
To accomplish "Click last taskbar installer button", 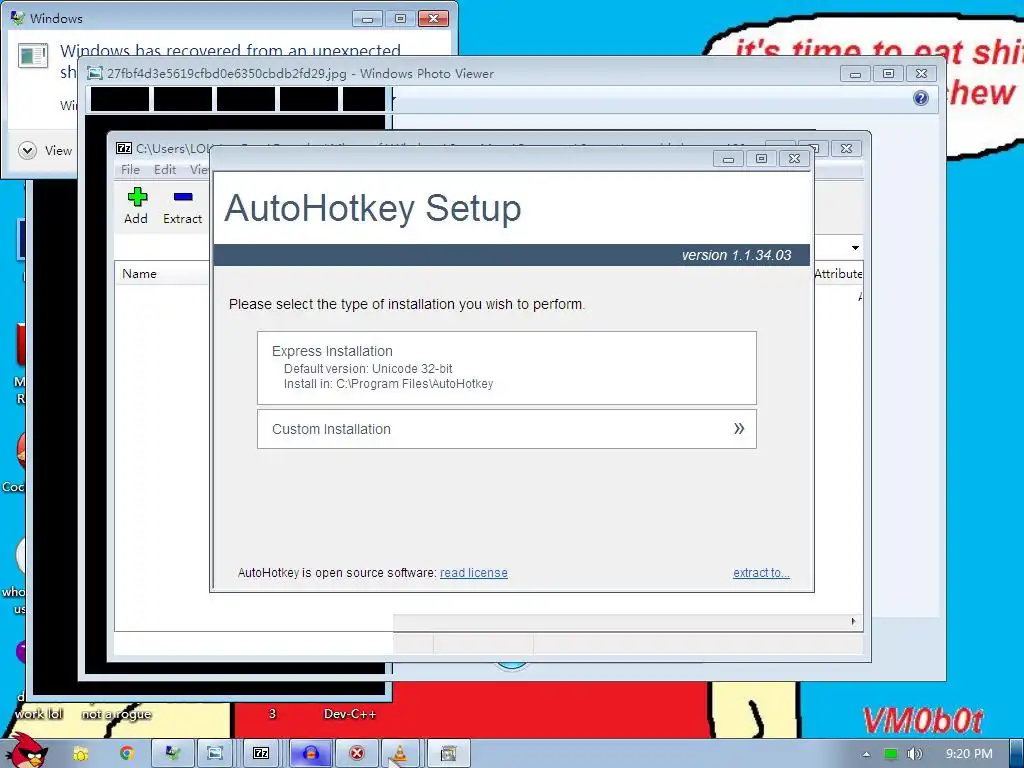I will (448, 754).
